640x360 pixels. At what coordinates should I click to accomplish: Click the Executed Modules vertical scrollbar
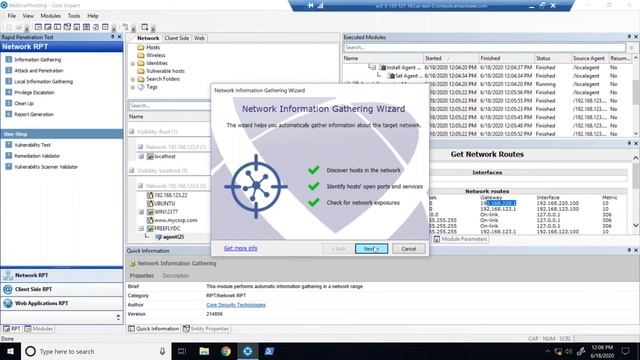(x=636, y=96)
